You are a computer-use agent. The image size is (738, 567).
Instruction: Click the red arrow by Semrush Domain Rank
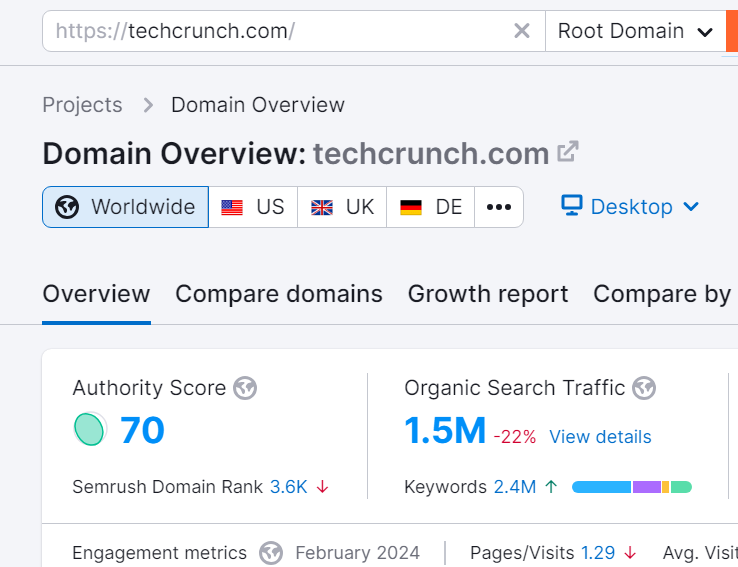pyautogui.click(x=322, y=487)
